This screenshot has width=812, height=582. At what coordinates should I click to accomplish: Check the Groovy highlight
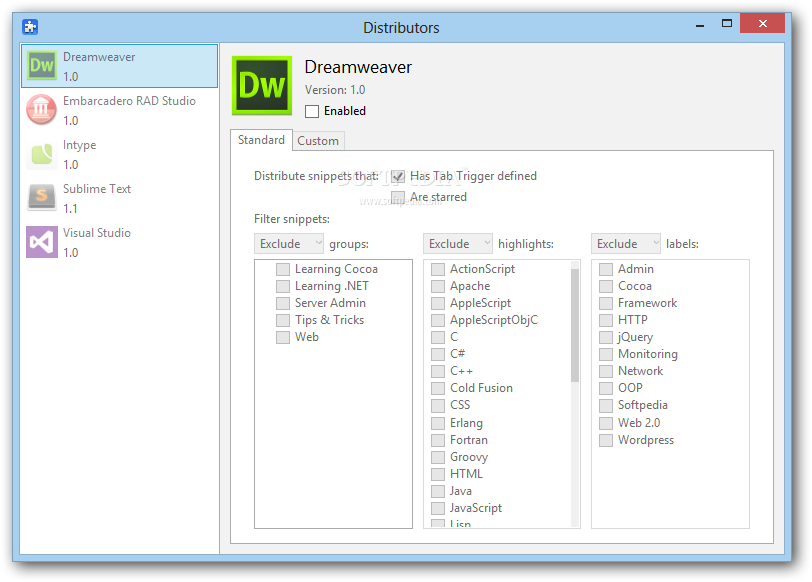(x=438, y=458)
